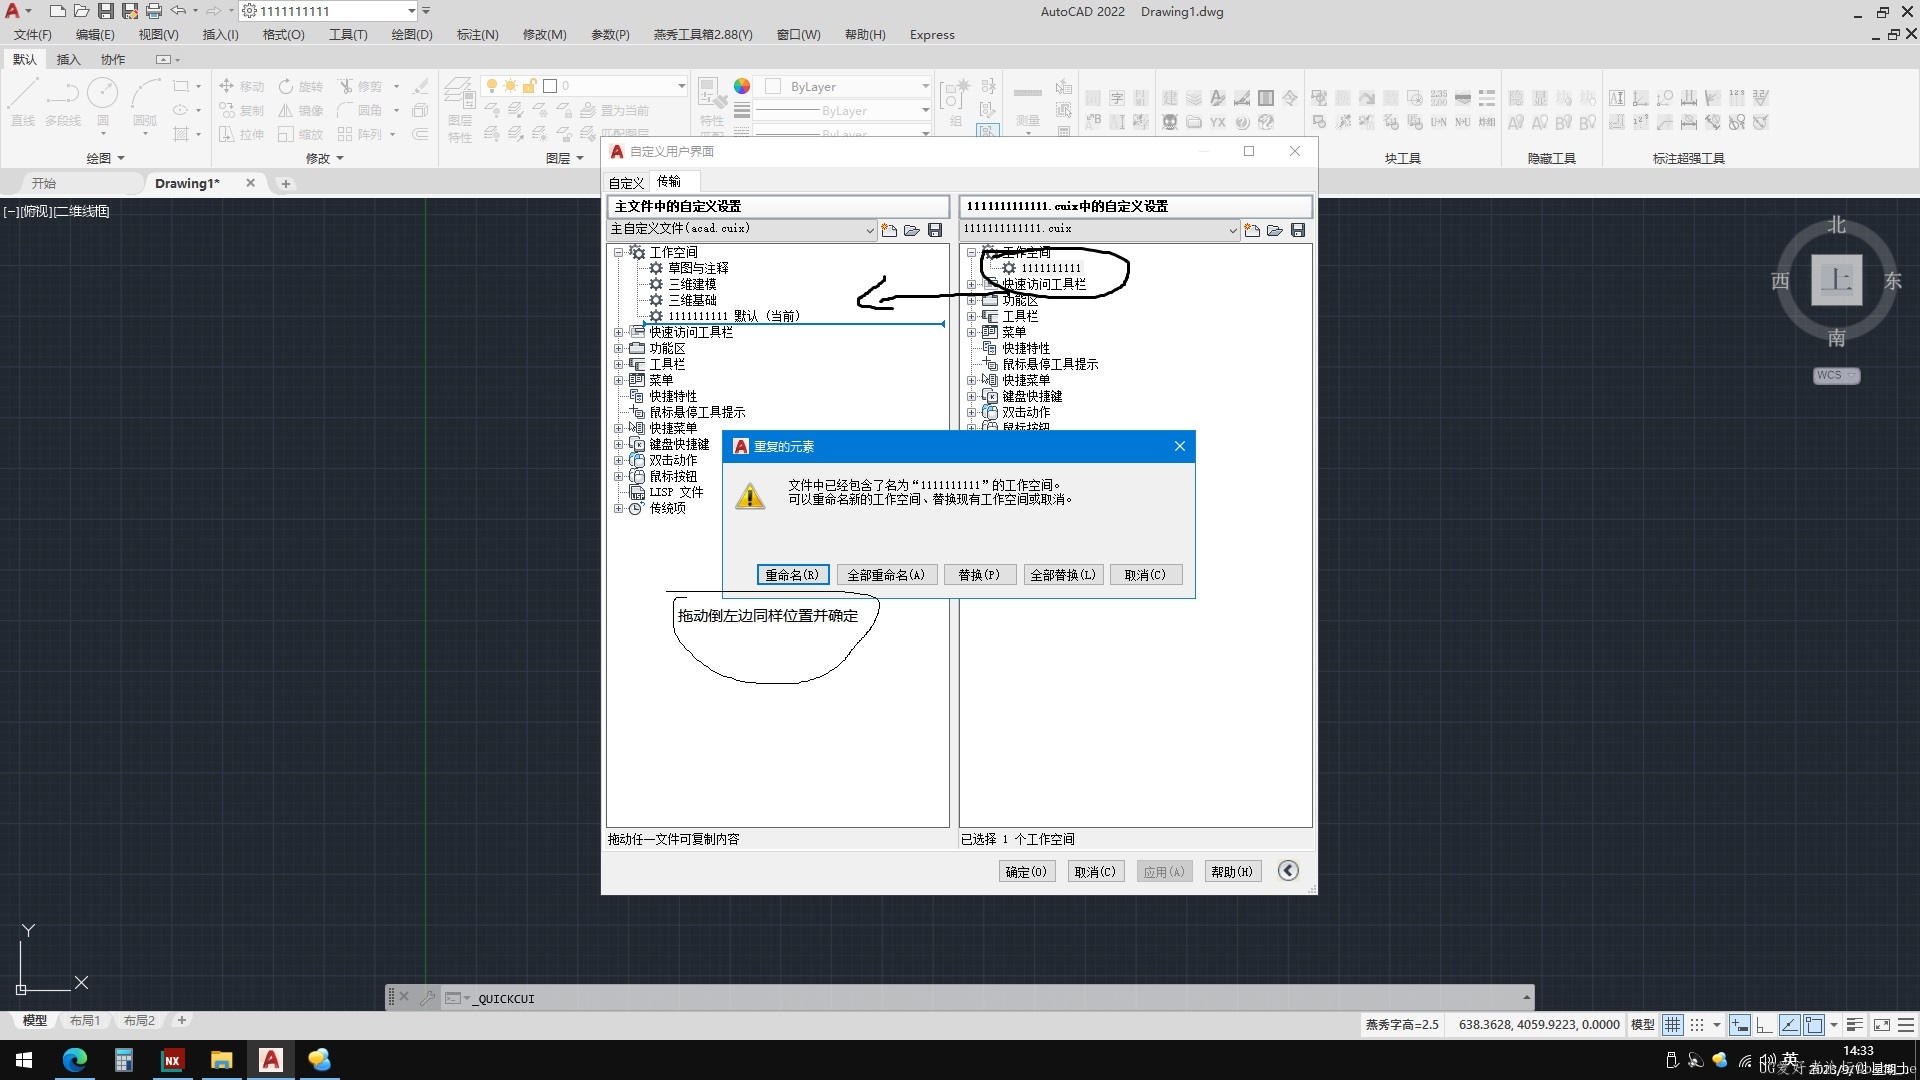Click 重命名(R) button in duplicate dialog
1920x1080 pixels.
click(x=792, y=575)
